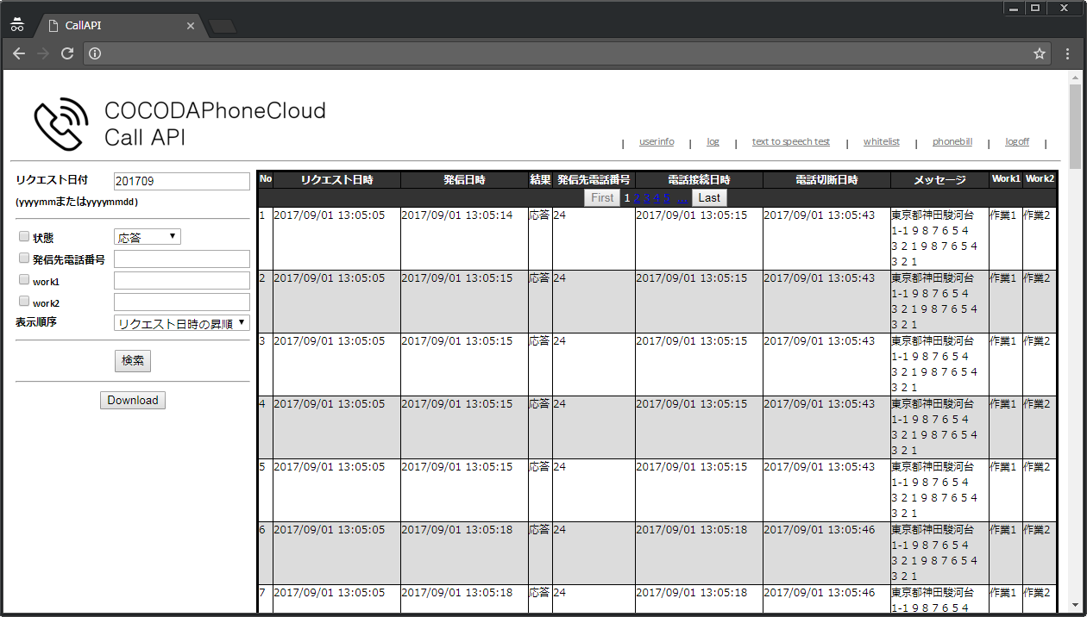Image resolution: width=1087 pixels, height=617 pixels.
Task: Click 作業1 cell in row 3
Action: pos(1005,364)
